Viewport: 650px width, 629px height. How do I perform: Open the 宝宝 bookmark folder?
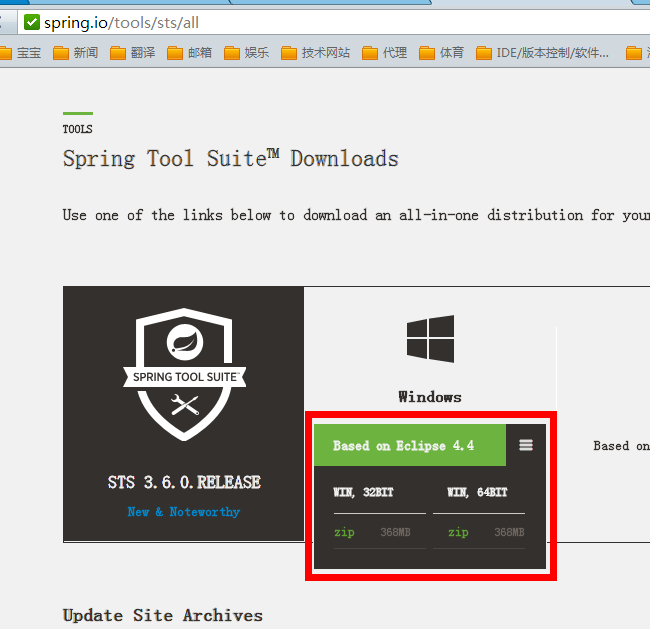[21, 53]
